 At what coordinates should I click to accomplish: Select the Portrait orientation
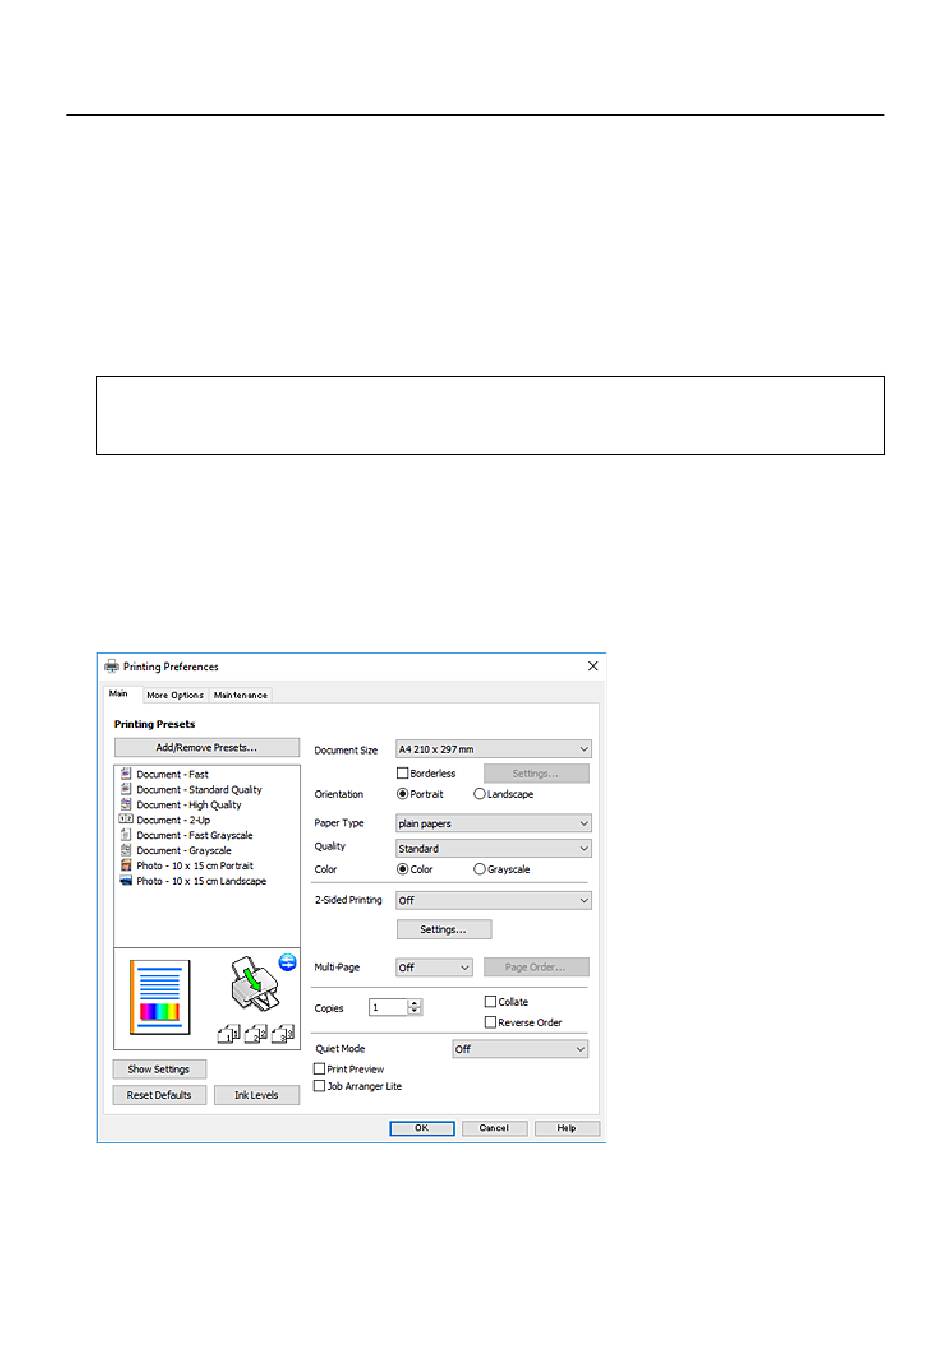402,794
